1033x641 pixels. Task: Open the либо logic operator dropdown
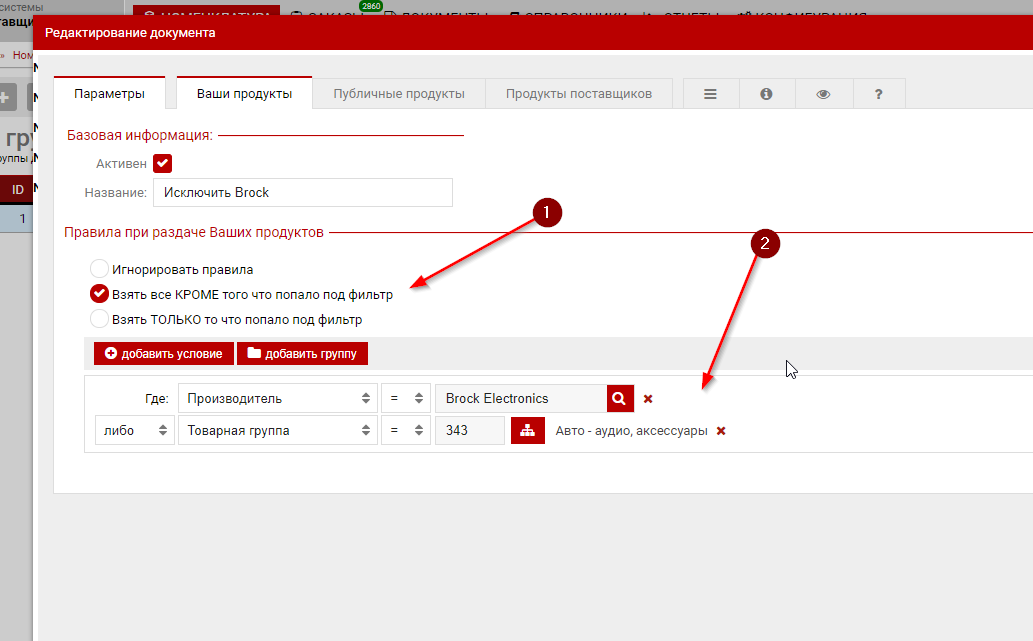(x=133, y=430)
